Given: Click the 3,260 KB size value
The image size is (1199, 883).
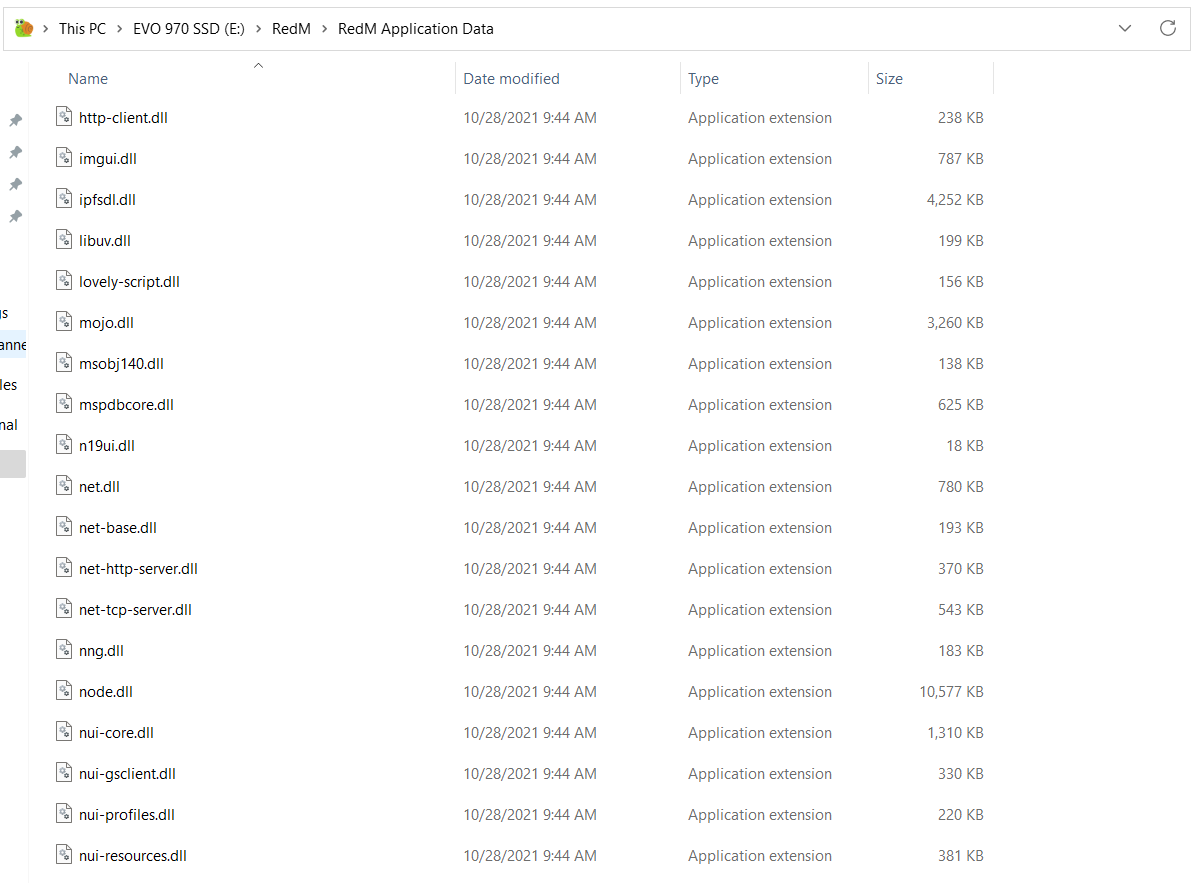Looking at the screenshot, I should (955, 323).
